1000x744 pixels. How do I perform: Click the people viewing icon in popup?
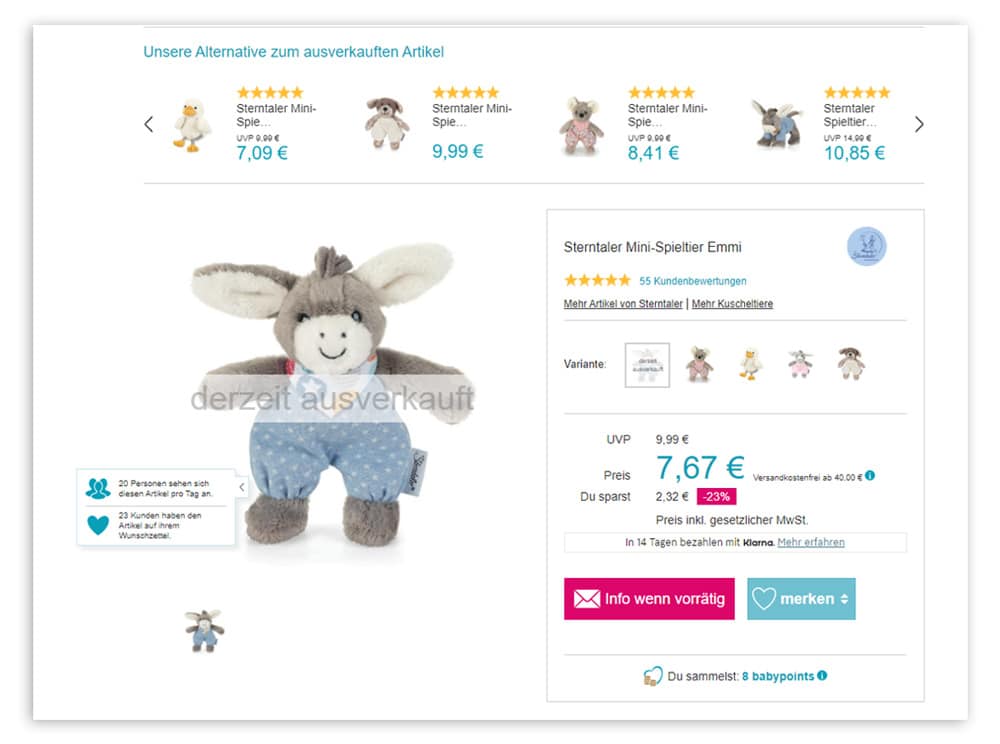click(x=98, y=488)
